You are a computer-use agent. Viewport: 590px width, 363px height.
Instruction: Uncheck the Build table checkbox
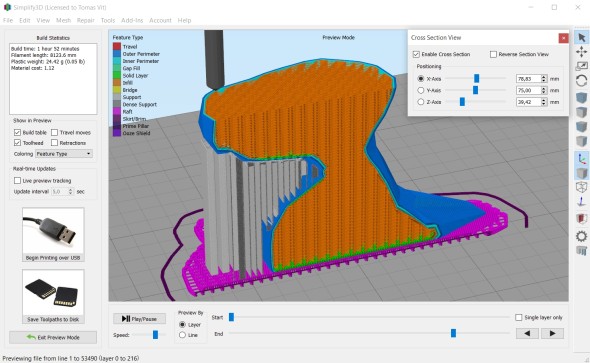17,132
